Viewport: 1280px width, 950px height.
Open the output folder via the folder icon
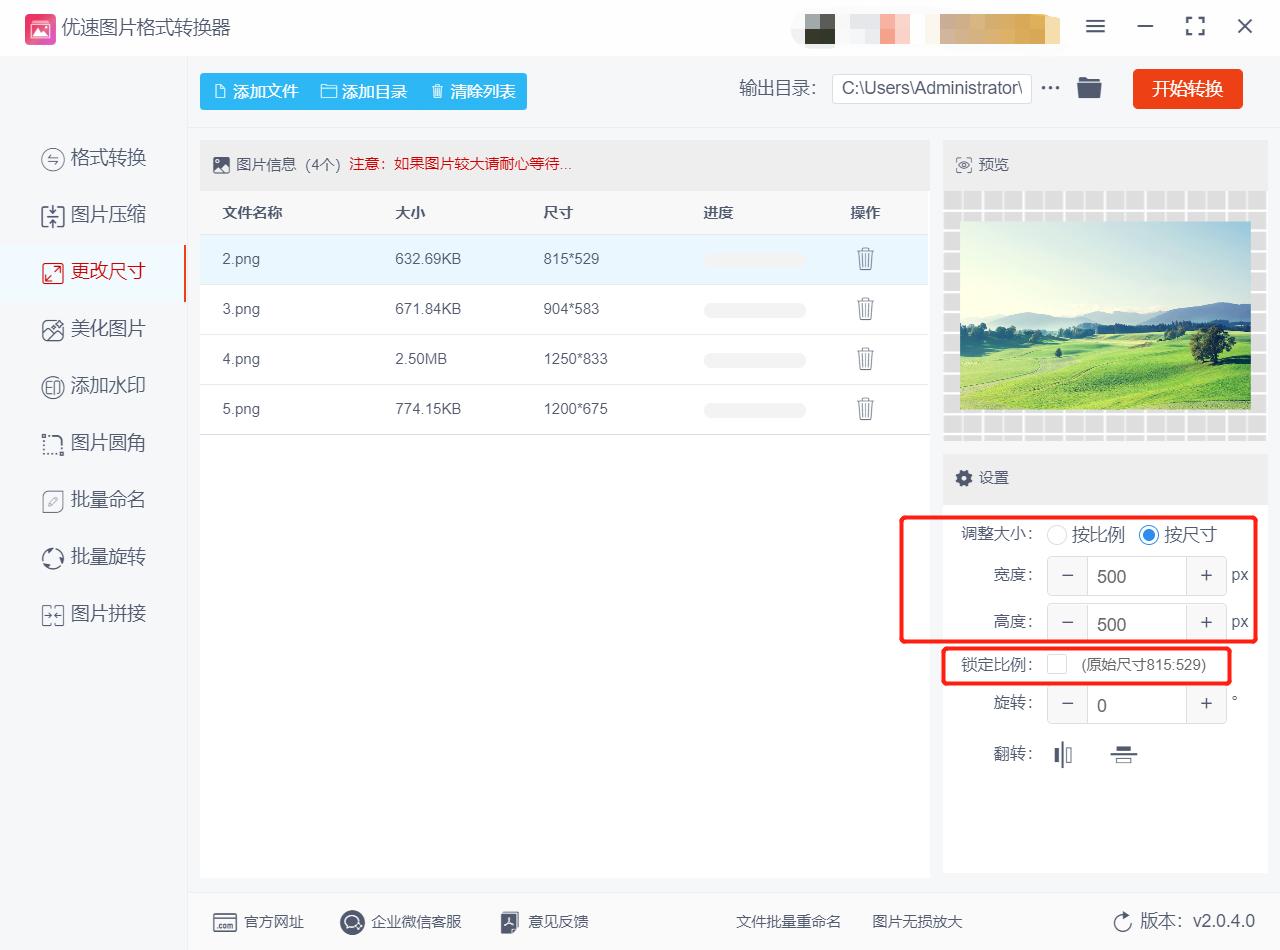(x=1090, y=88)
